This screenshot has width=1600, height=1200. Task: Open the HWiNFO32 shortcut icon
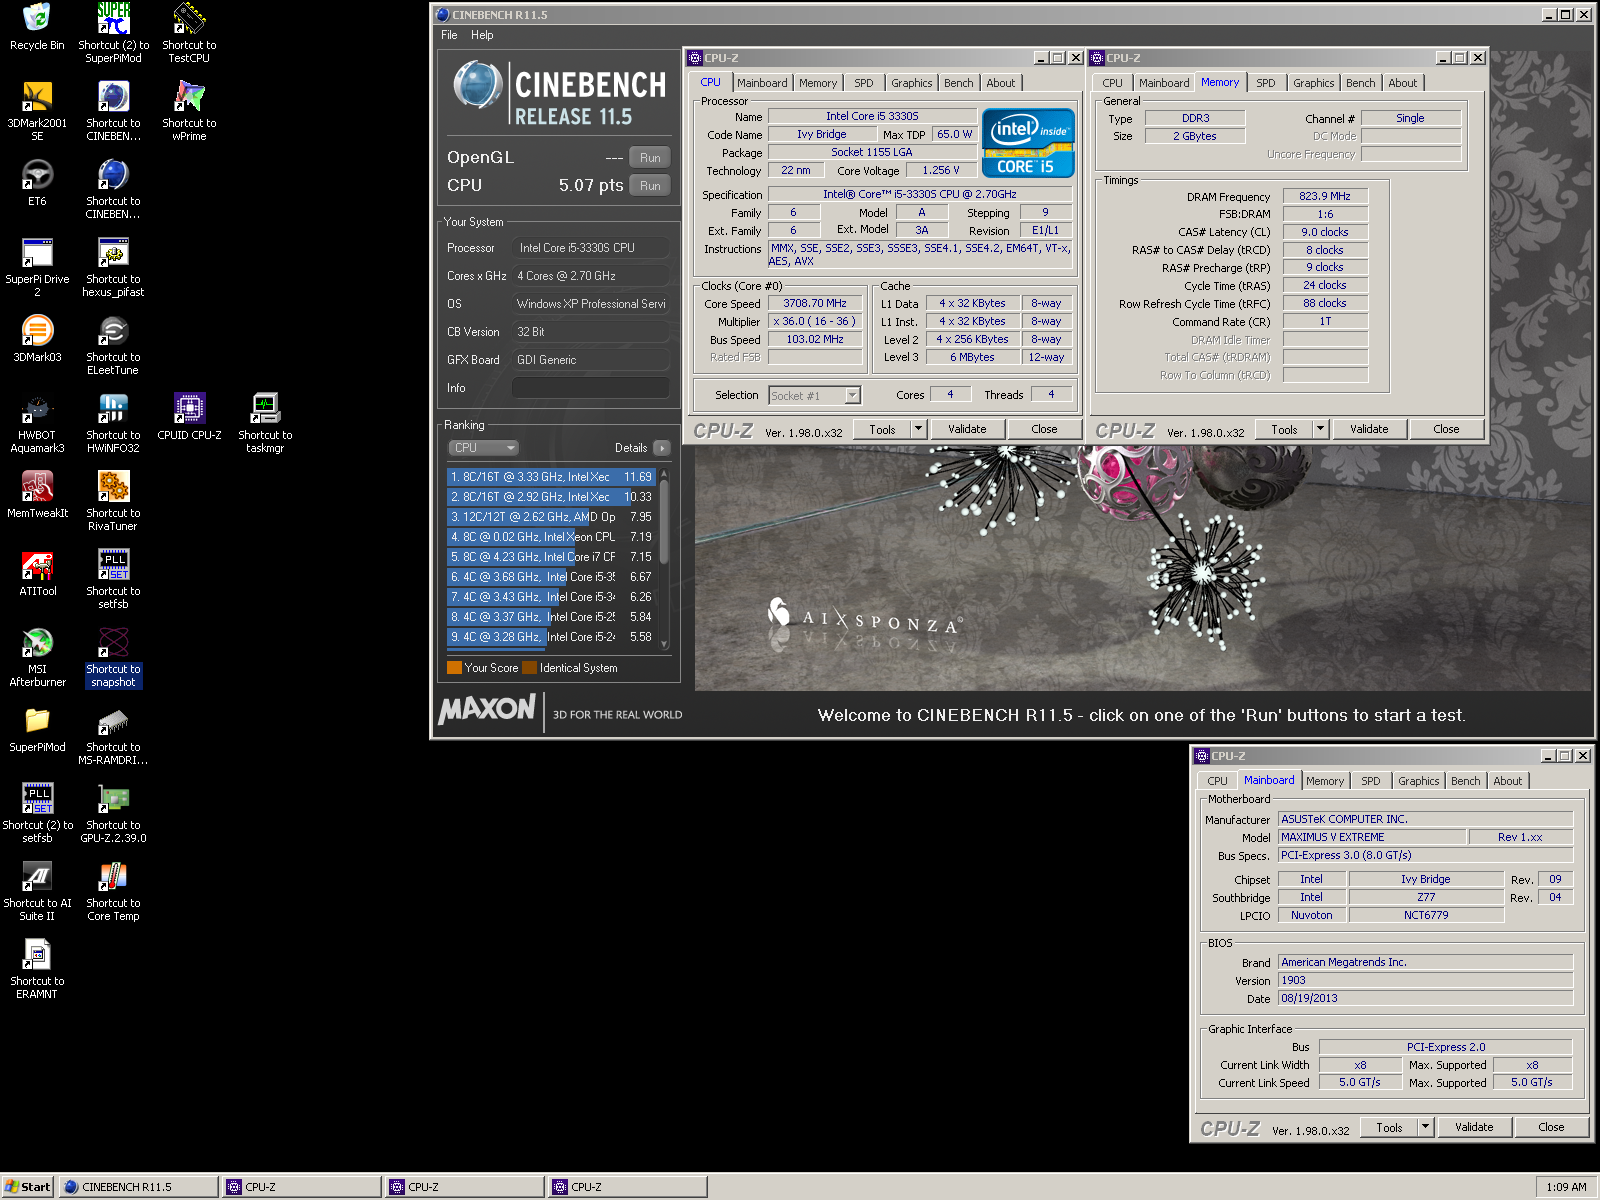click(113, 423)
